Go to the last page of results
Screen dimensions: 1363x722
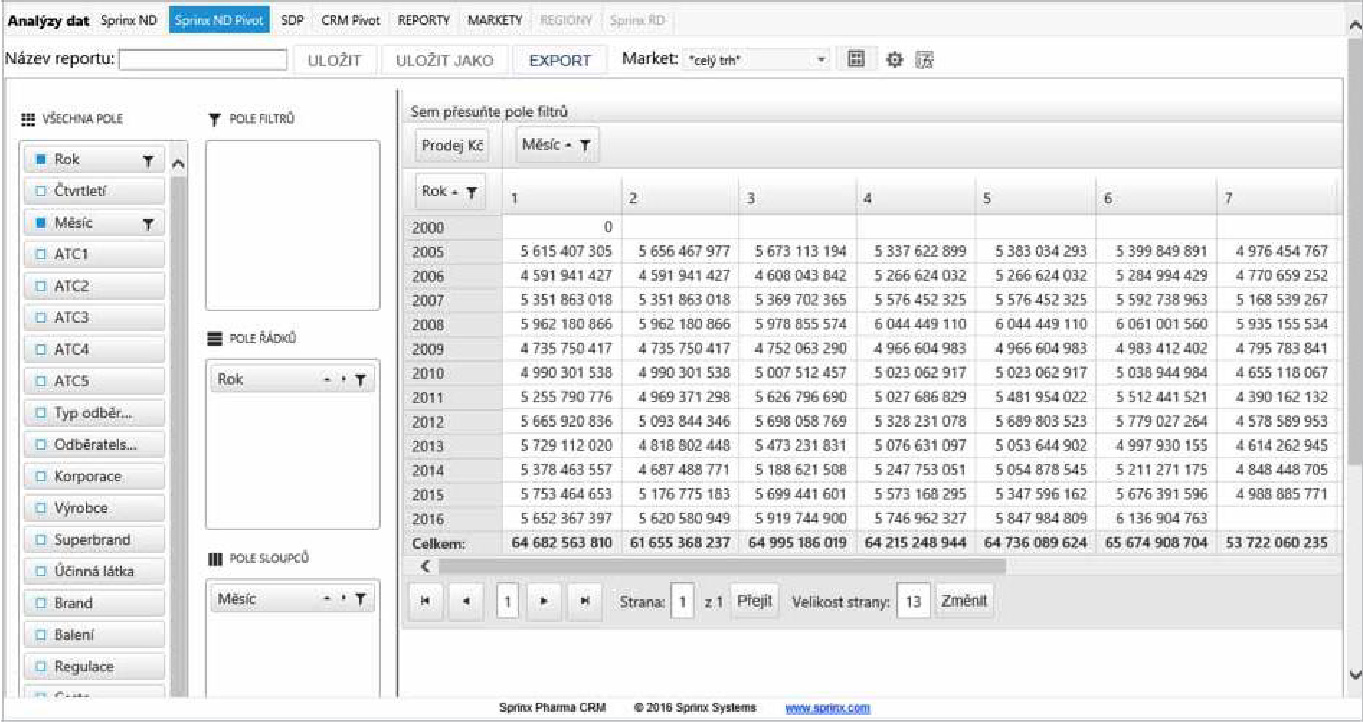pyautogui.click(x=584, y=602)
